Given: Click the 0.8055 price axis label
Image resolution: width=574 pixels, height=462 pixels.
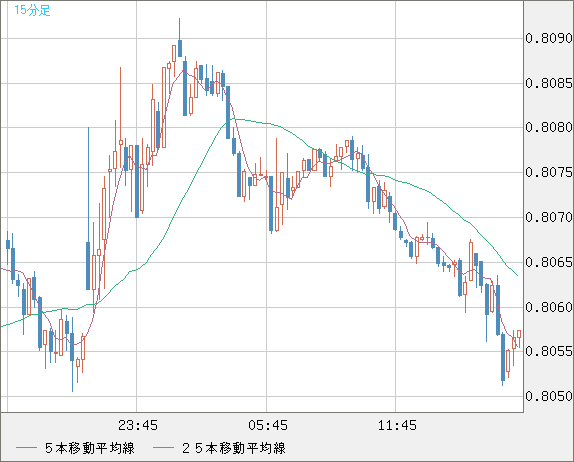Looking at the screenshot, I should pos(549,351).
